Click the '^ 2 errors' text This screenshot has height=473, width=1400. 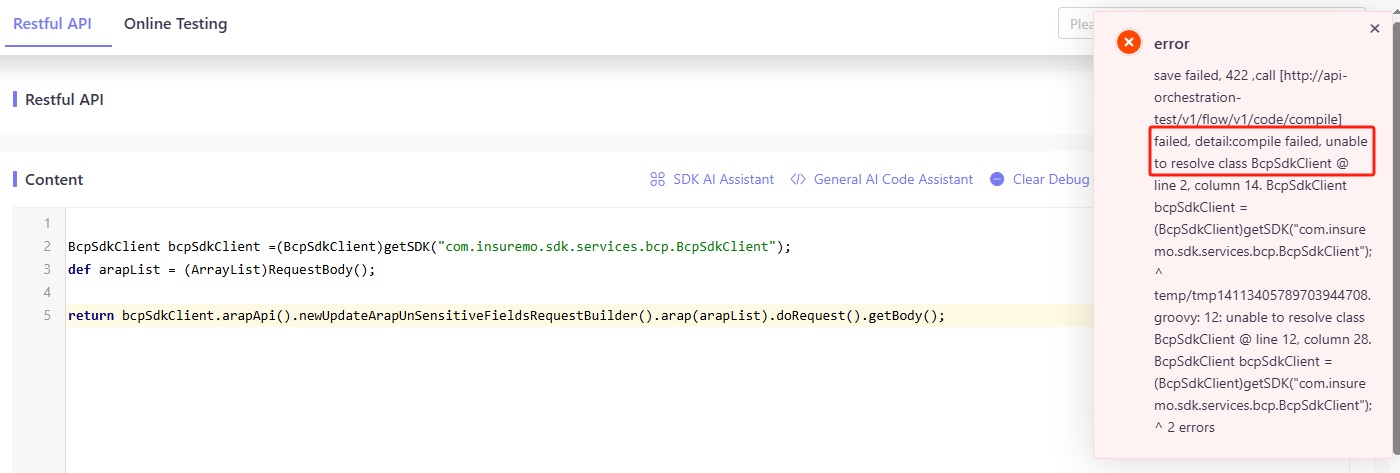click(x=1184, y=427)
